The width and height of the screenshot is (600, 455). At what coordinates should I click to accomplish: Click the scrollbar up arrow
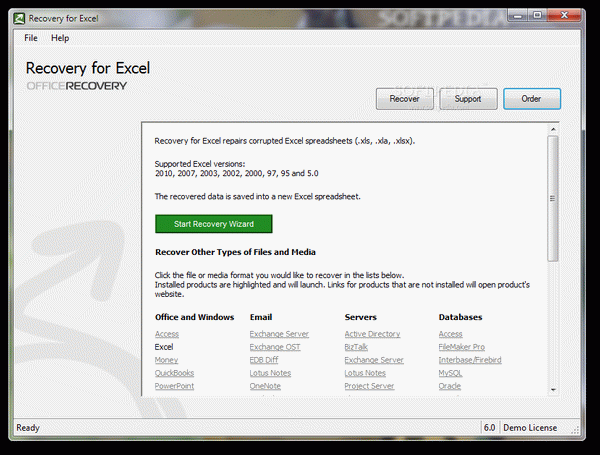pyautogui.click(x=553, y=130)
